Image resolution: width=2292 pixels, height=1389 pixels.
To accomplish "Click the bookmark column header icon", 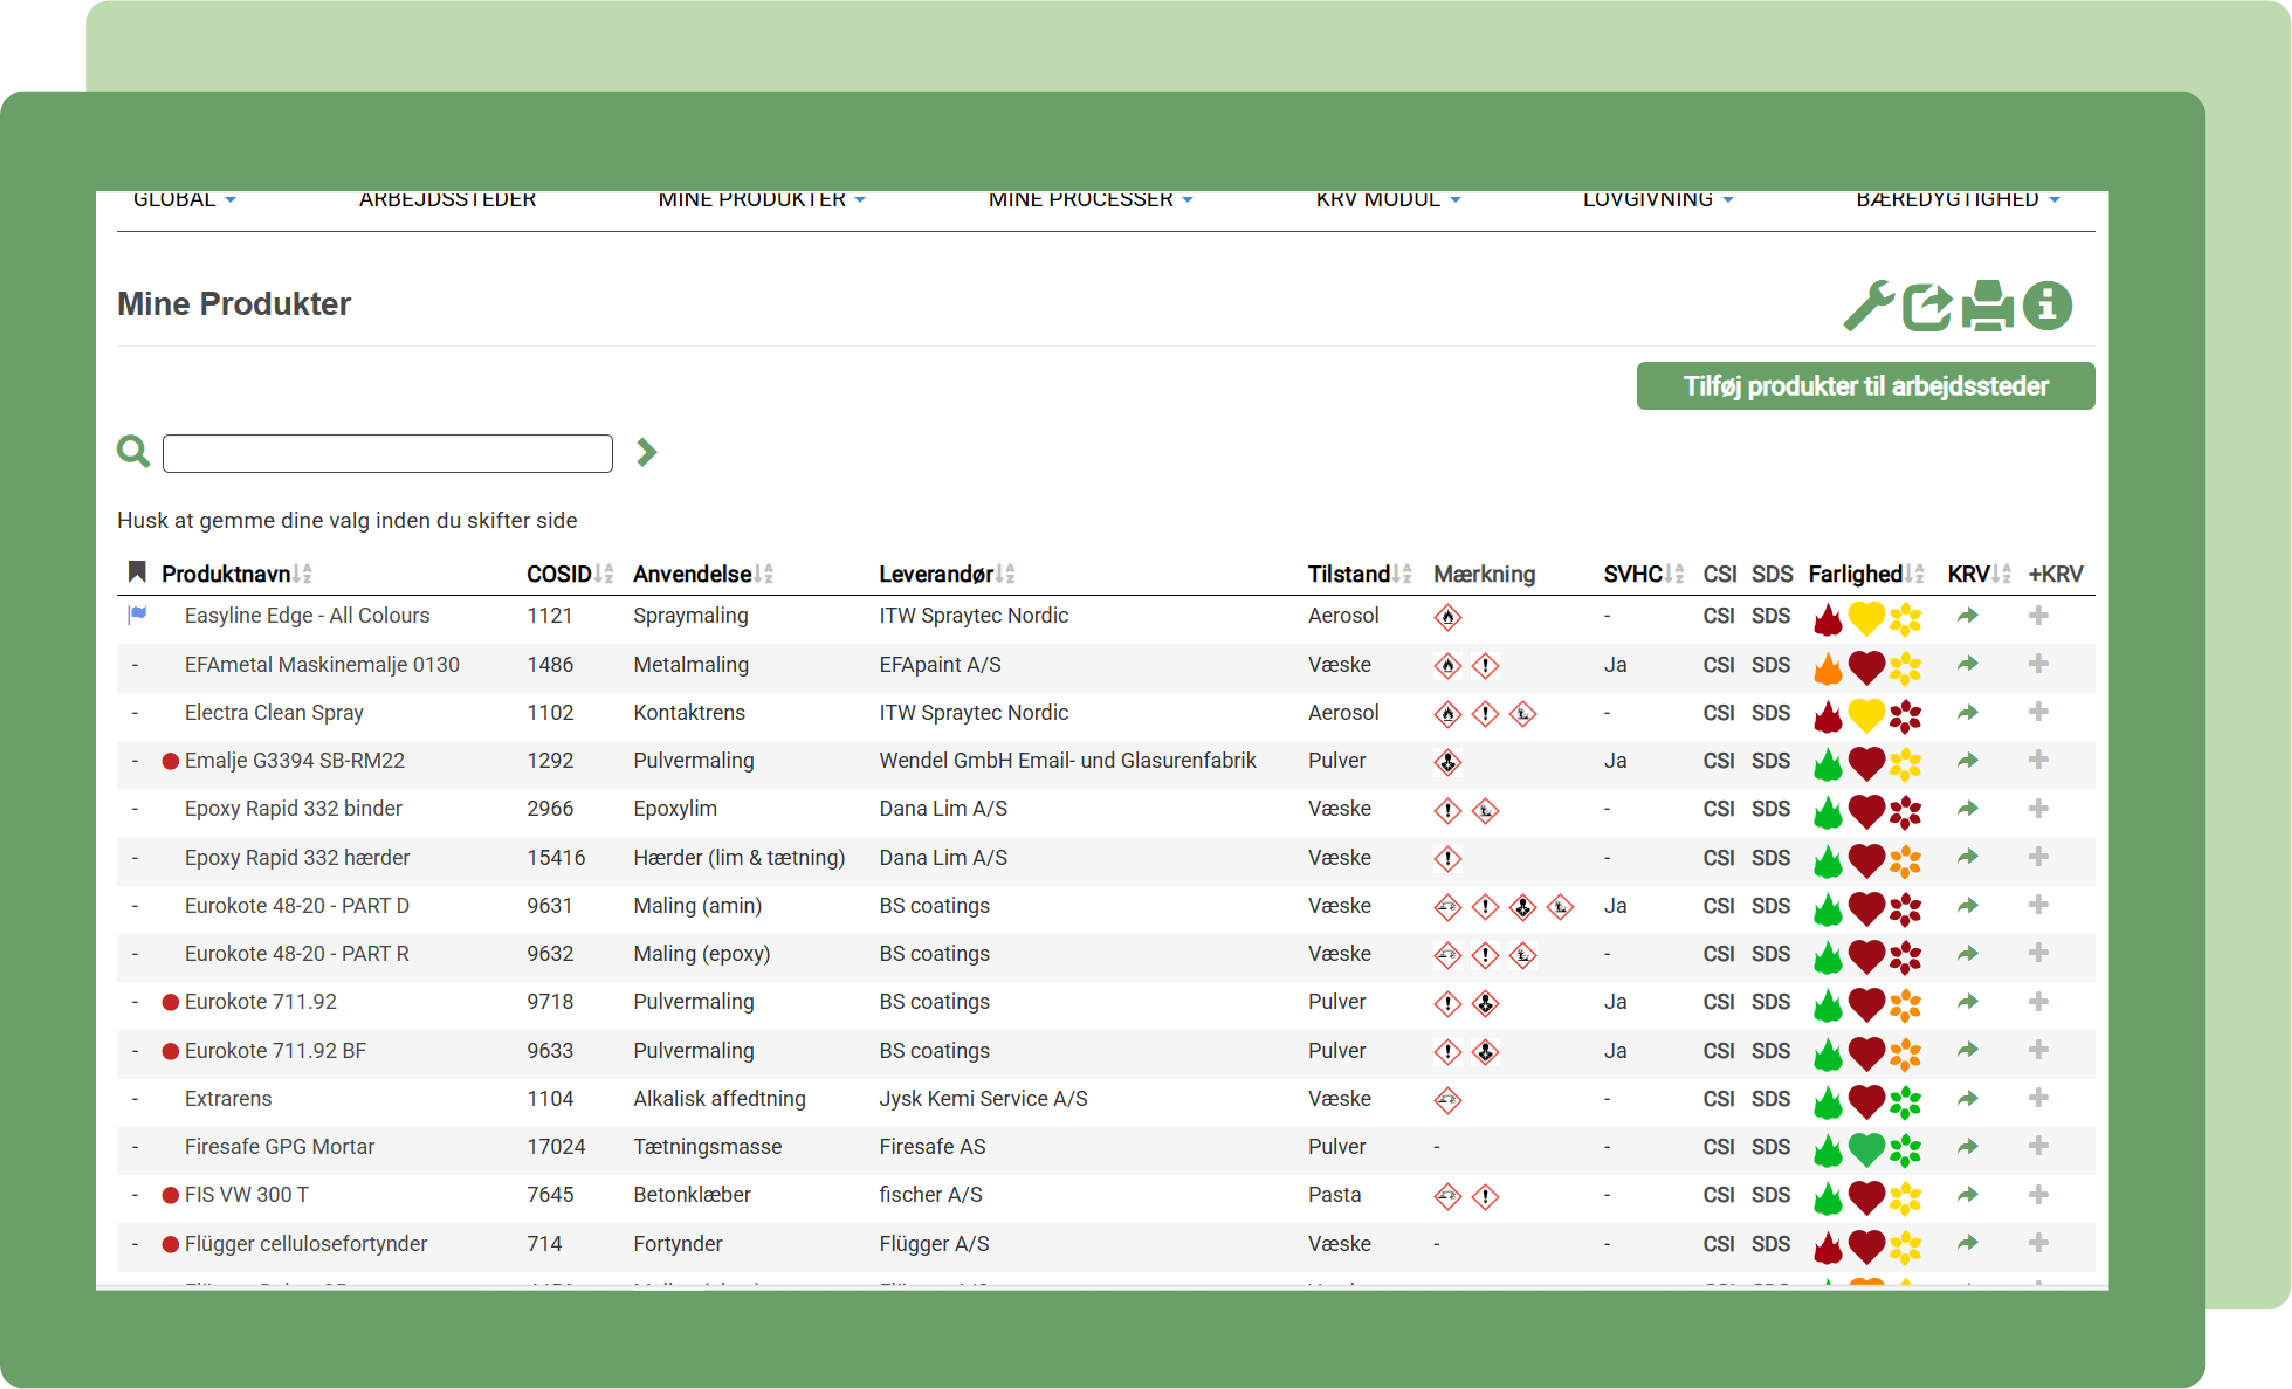I will pyautogui.click(x=137, y=572).
